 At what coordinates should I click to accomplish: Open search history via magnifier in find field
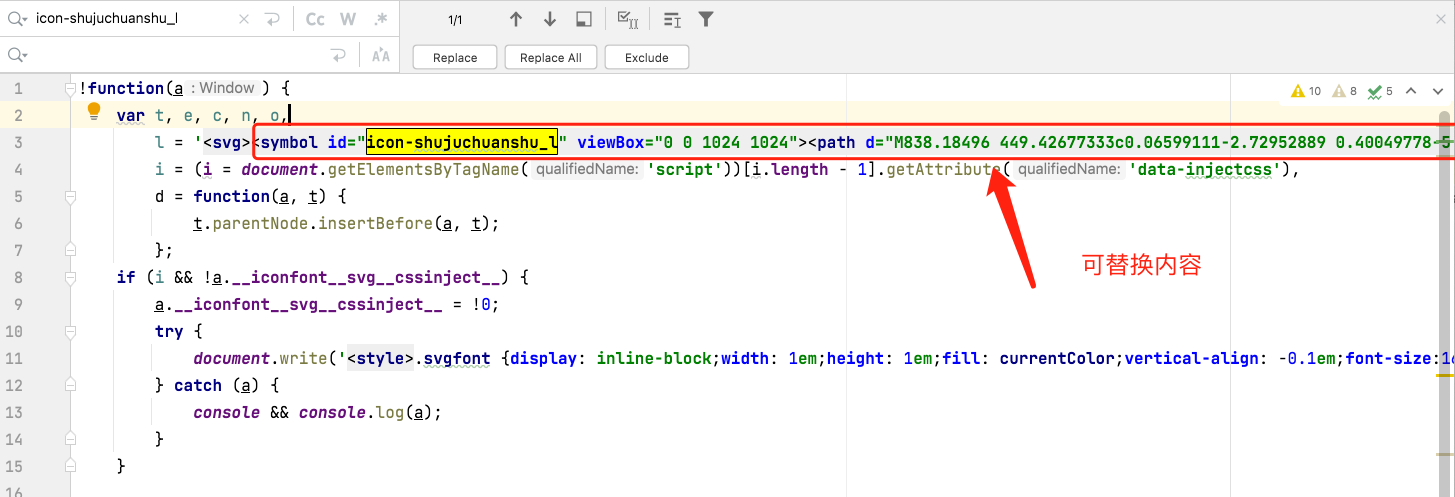pos(17,19)
